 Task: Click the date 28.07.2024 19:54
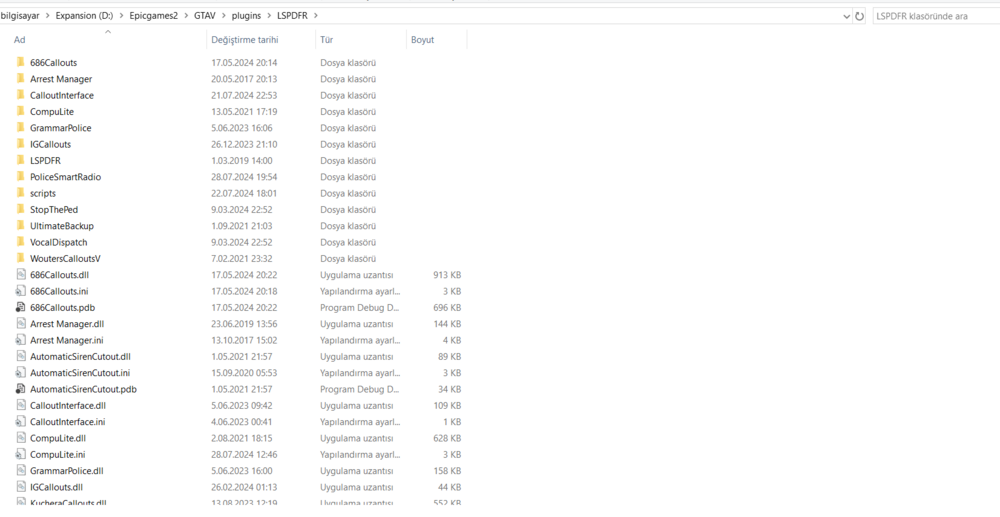tap(244, 177)
